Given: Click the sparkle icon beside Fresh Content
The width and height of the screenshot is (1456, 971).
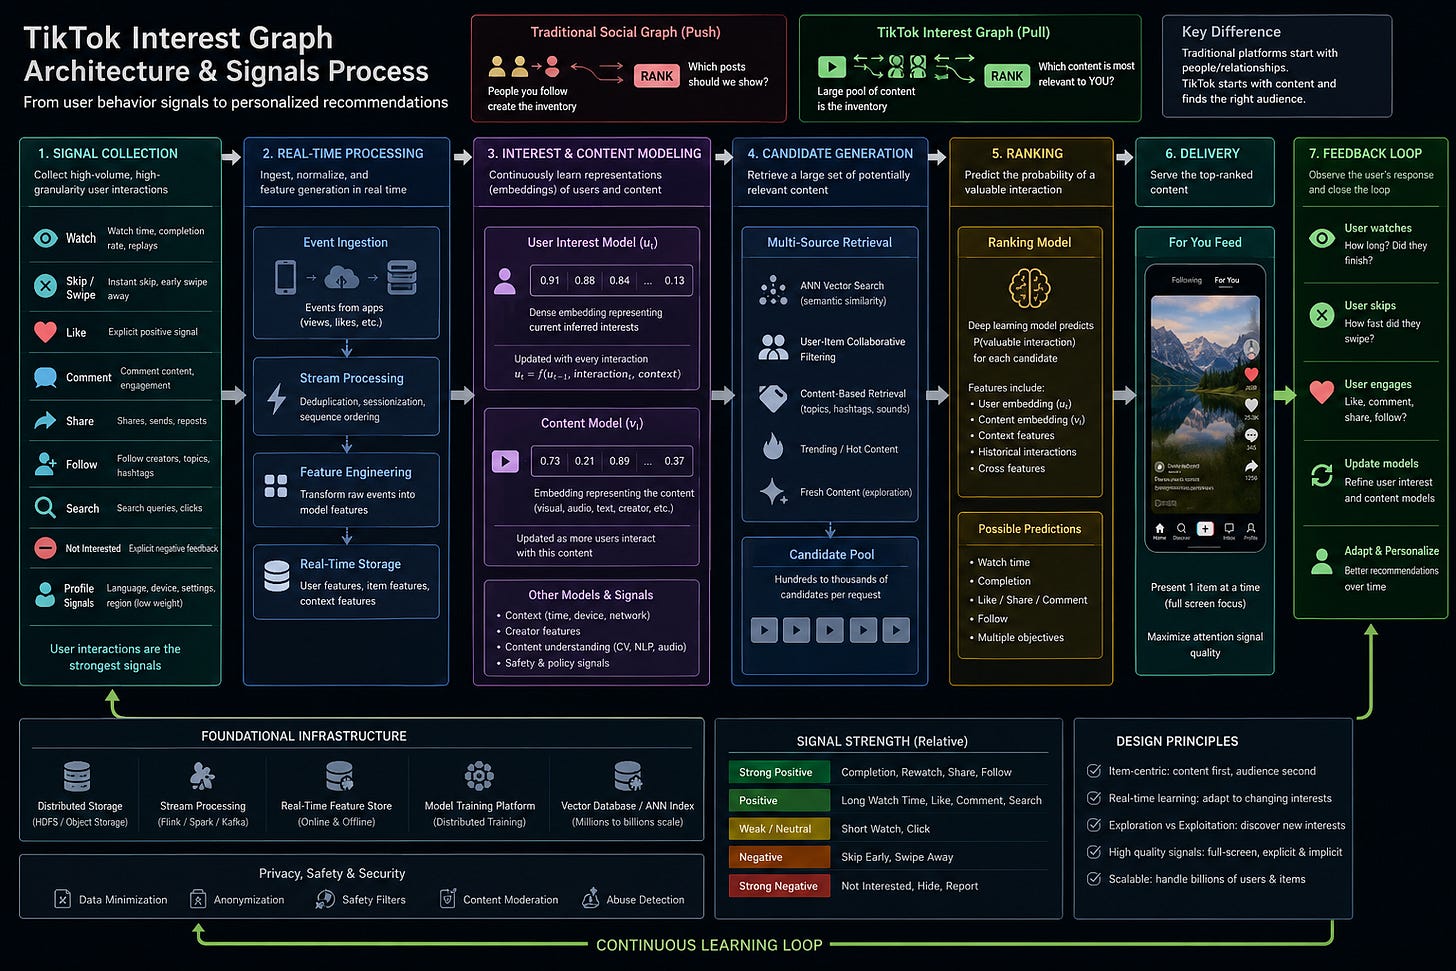Looking at the screenshot, I should (x=773, y=491).
